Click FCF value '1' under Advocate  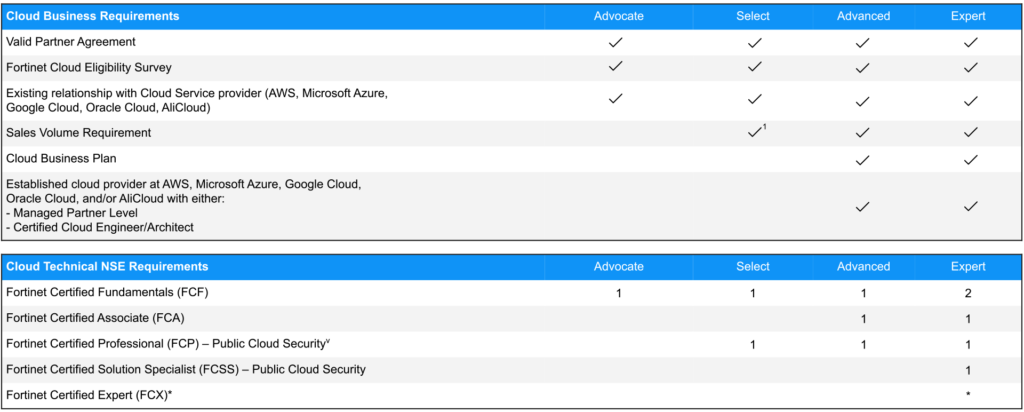(619, 293)
